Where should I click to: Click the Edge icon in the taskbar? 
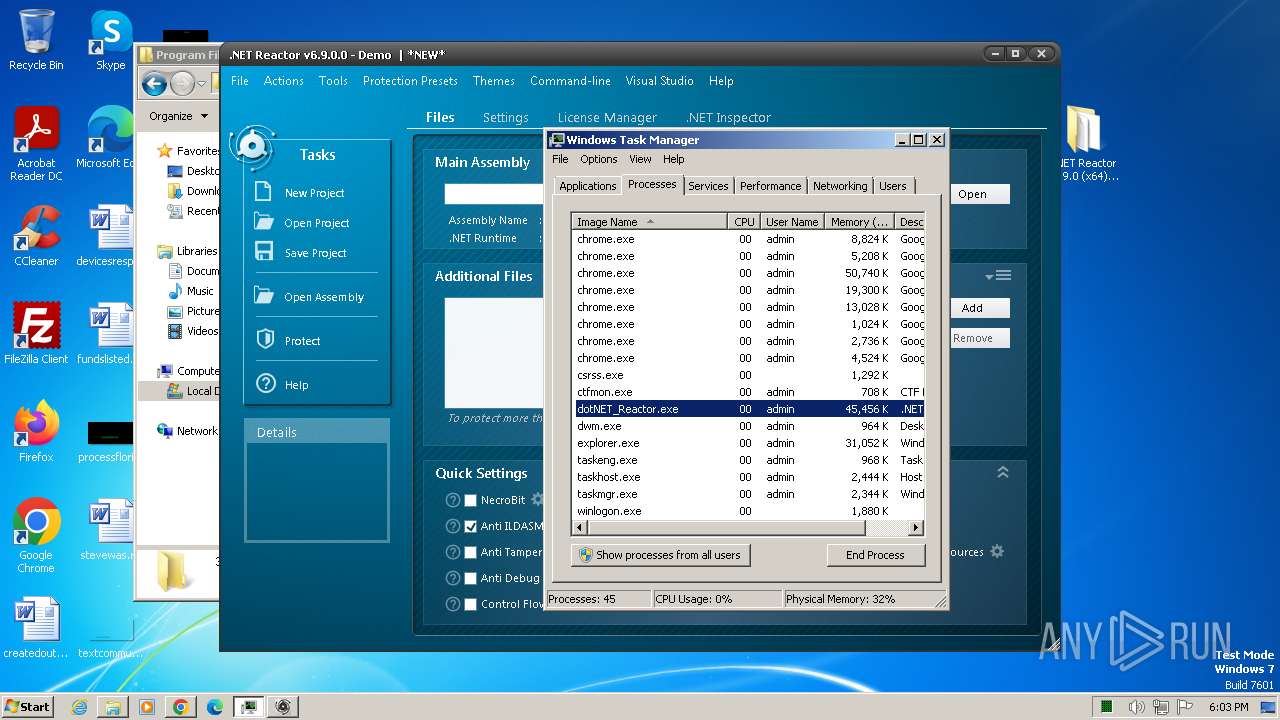click(x=215, y=707)
